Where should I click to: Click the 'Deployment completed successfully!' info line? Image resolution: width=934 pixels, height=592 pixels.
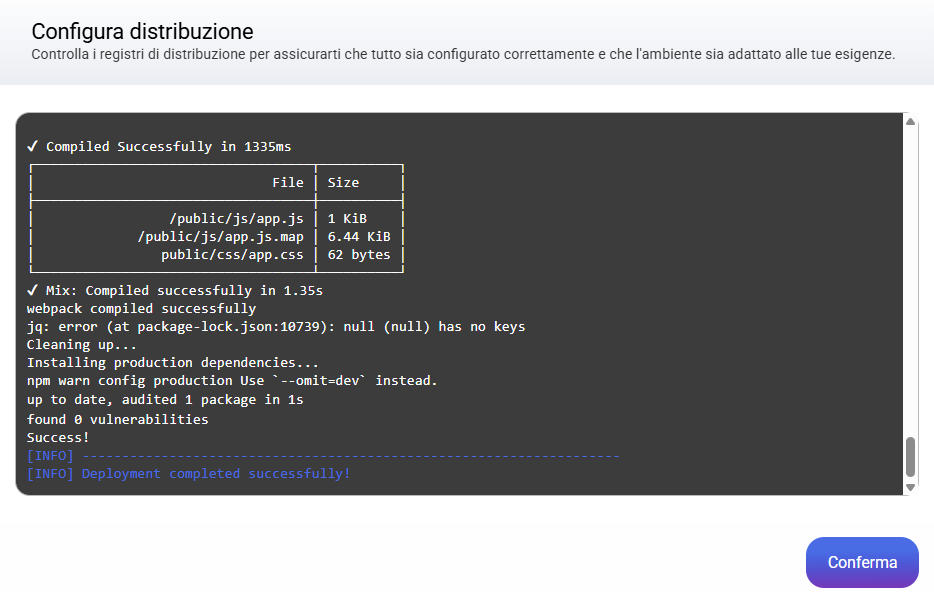click(215, 473)
